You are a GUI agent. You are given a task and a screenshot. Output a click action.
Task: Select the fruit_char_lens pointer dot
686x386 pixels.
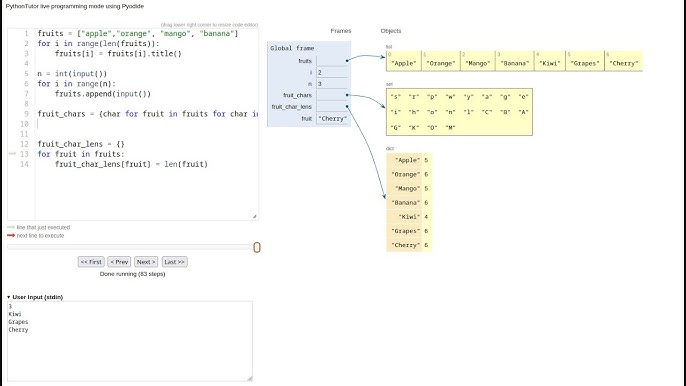point(347,106)
